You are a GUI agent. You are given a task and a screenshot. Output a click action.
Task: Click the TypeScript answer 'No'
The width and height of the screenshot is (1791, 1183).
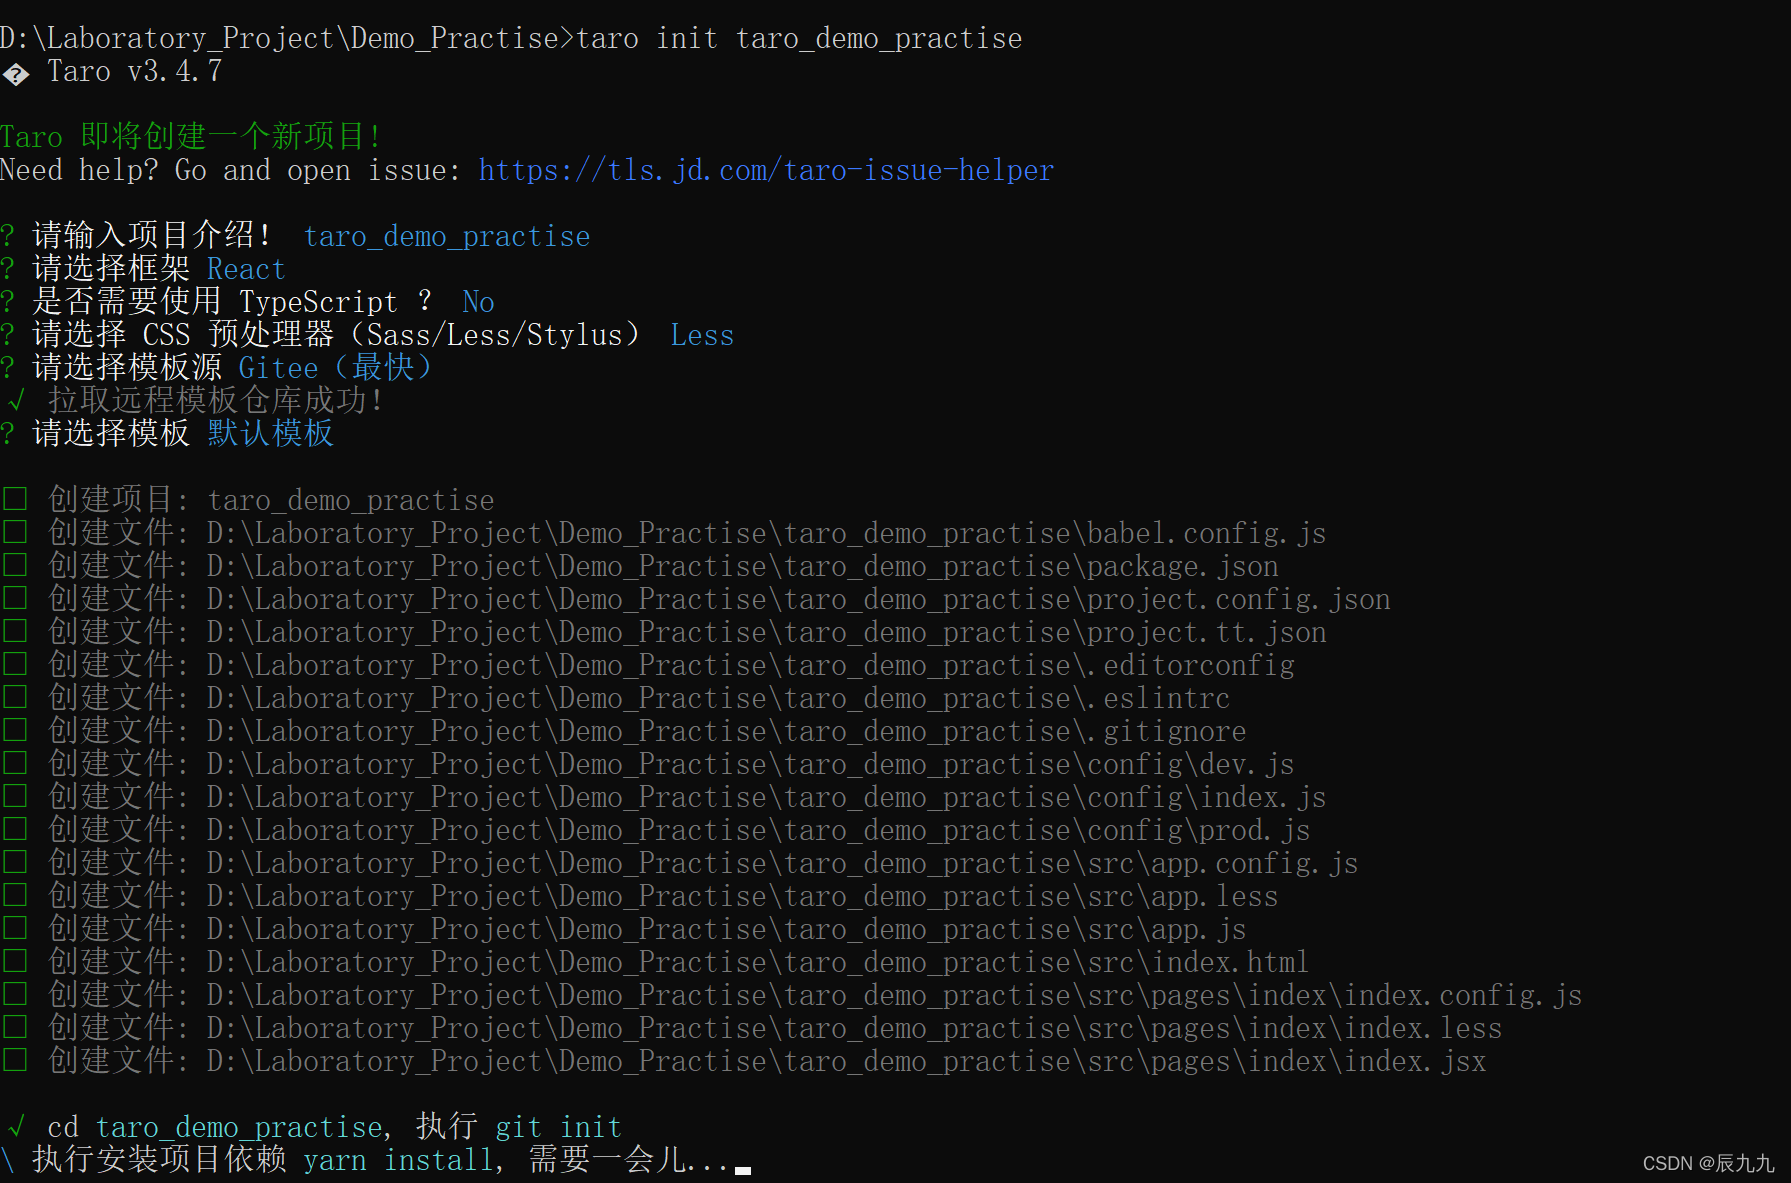point(478,303)
